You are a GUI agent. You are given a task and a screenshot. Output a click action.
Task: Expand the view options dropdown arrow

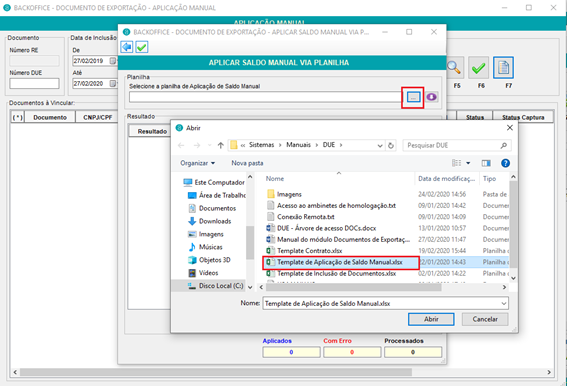(x=468, y=164)
